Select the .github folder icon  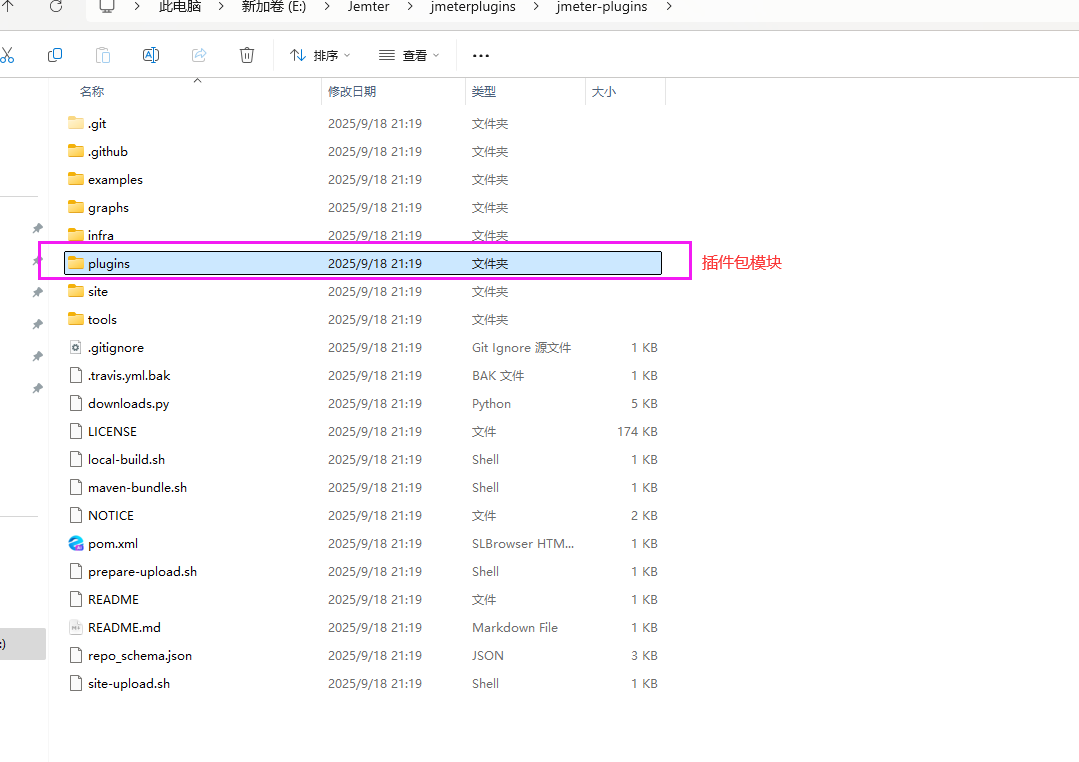tap(76, 151)
